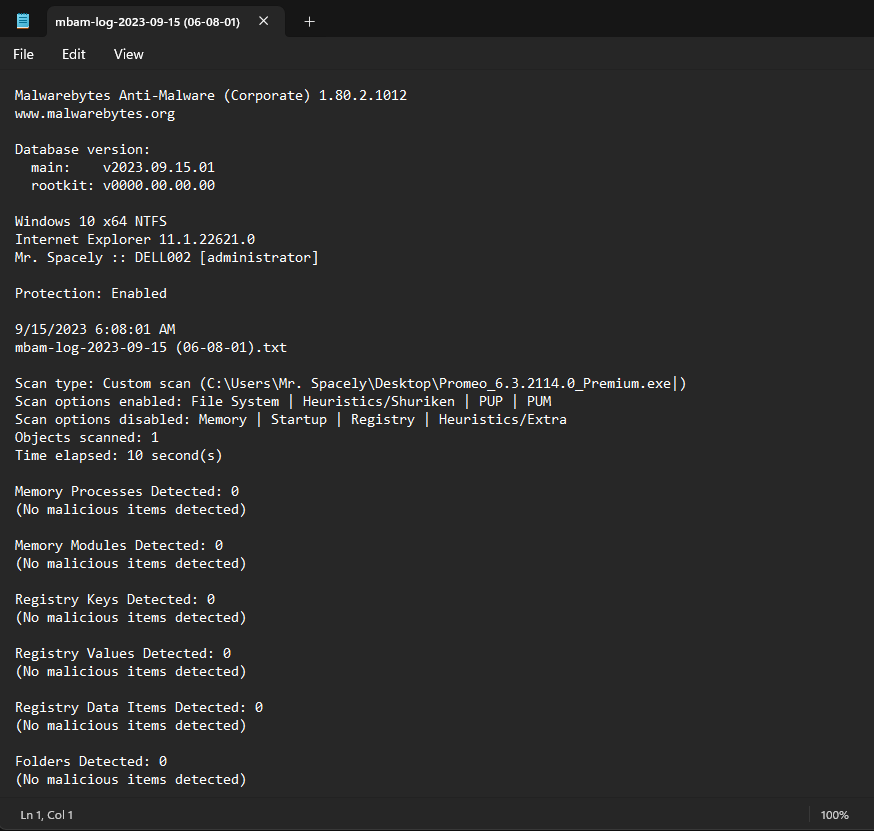874x831 pixels.
Task: Click '(No malicious items detected)' under Memory Processes
Action: click(x=130, y=509)
